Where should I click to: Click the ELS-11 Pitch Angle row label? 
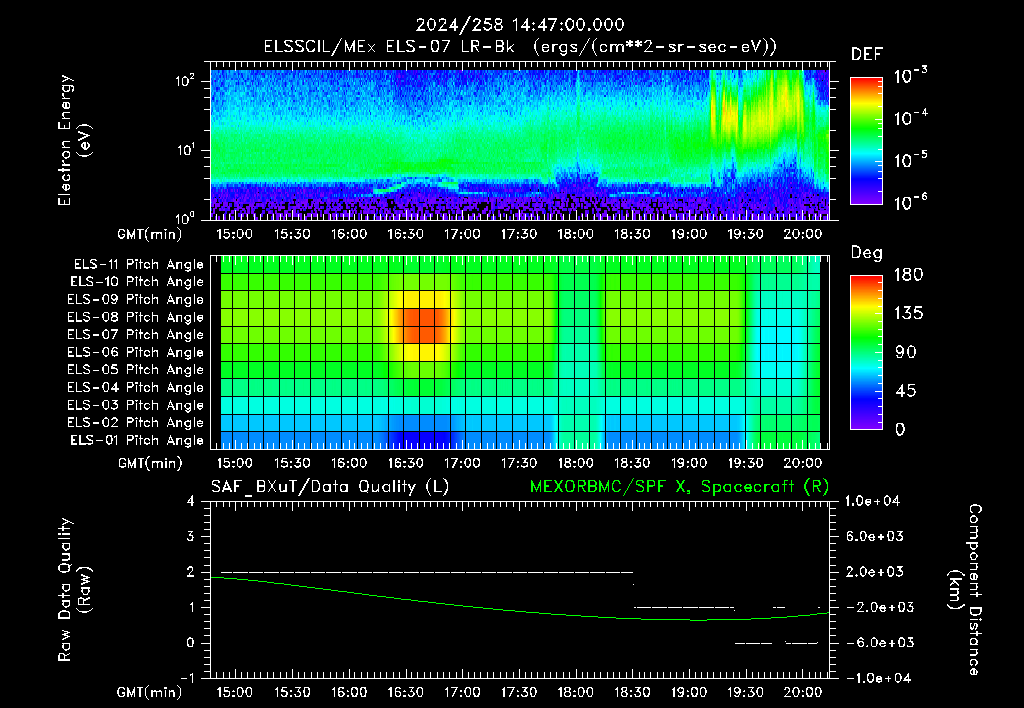click(x=138, y=265)
